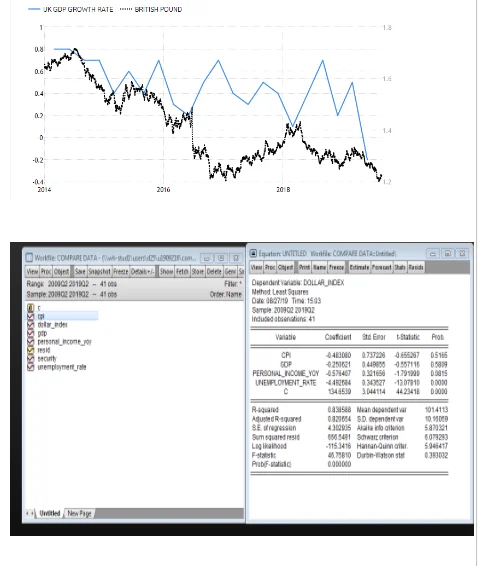Open the View menu in Workfile toolbar

(x=32, y=271)
